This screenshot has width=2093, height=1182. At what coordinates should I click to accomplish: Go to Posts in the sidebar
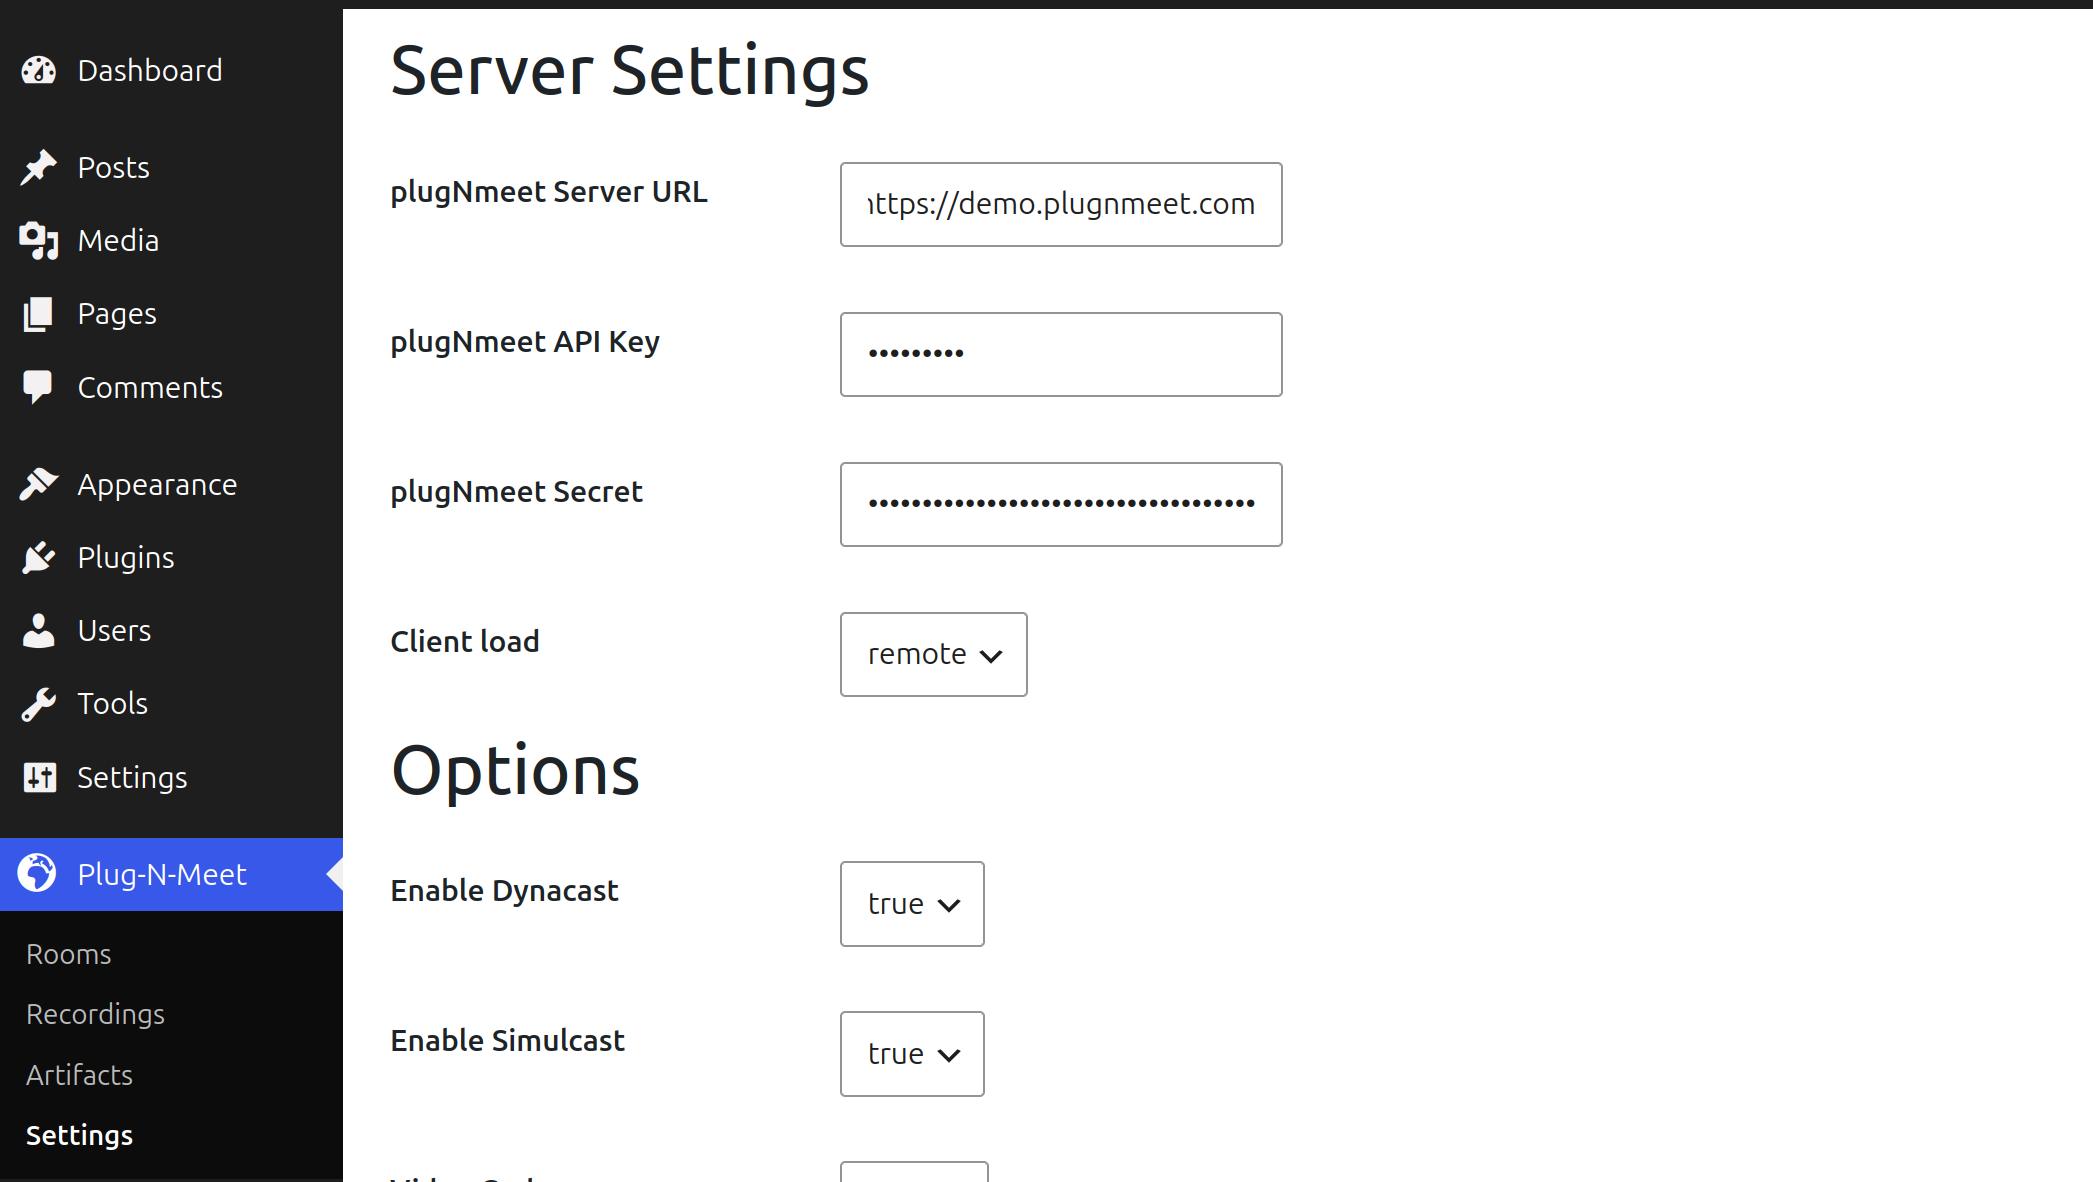click(172, 167)
